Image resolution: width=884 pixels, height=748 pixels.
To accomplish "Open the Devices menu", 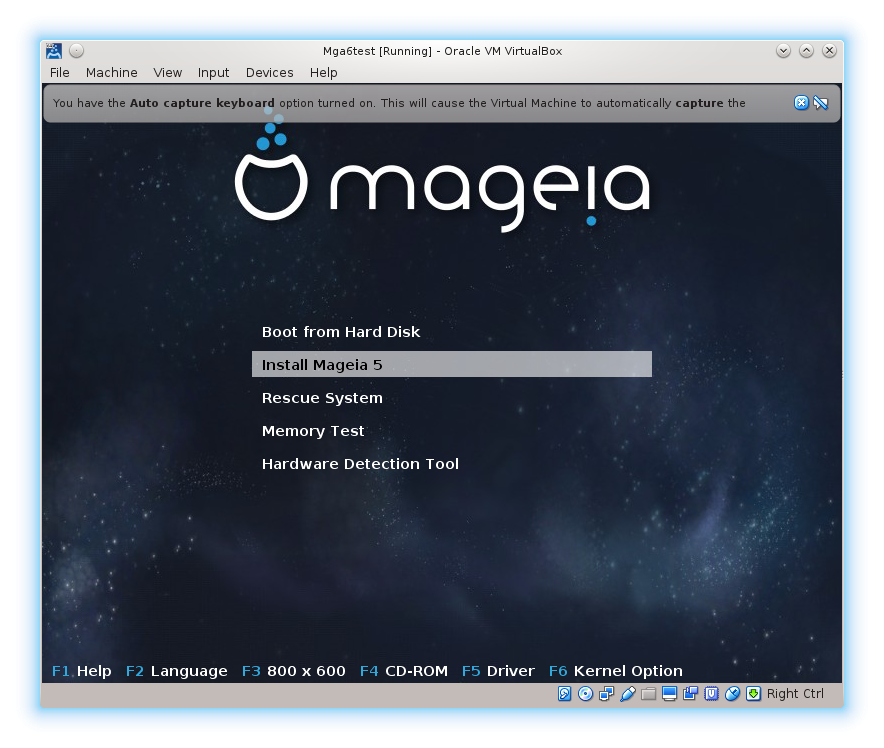I will (x=269, y=73).
